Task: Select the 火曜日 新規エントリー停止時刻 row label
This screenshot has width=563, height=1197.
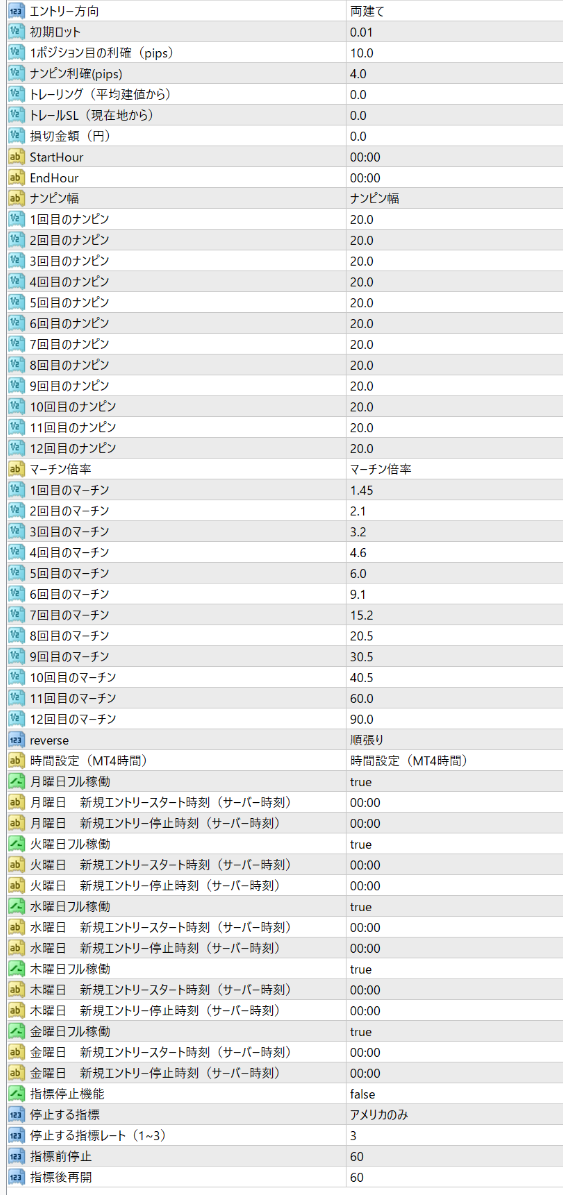Action: (x=155, y=886)
